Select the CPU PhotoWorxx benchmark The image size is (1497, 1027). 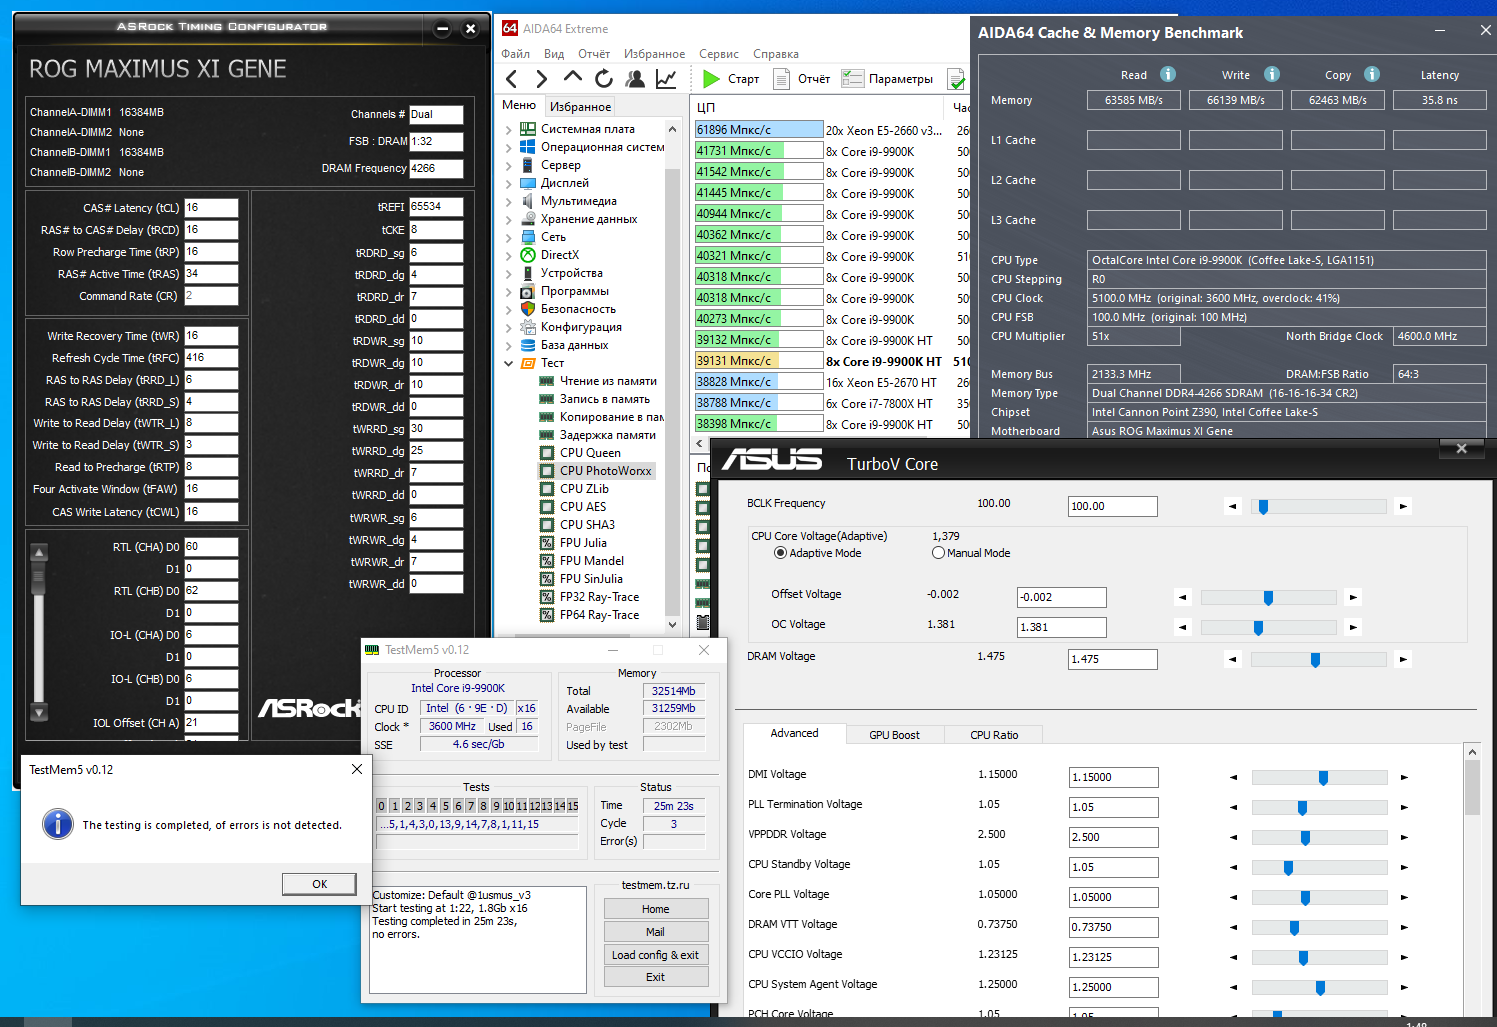[606, 471]
